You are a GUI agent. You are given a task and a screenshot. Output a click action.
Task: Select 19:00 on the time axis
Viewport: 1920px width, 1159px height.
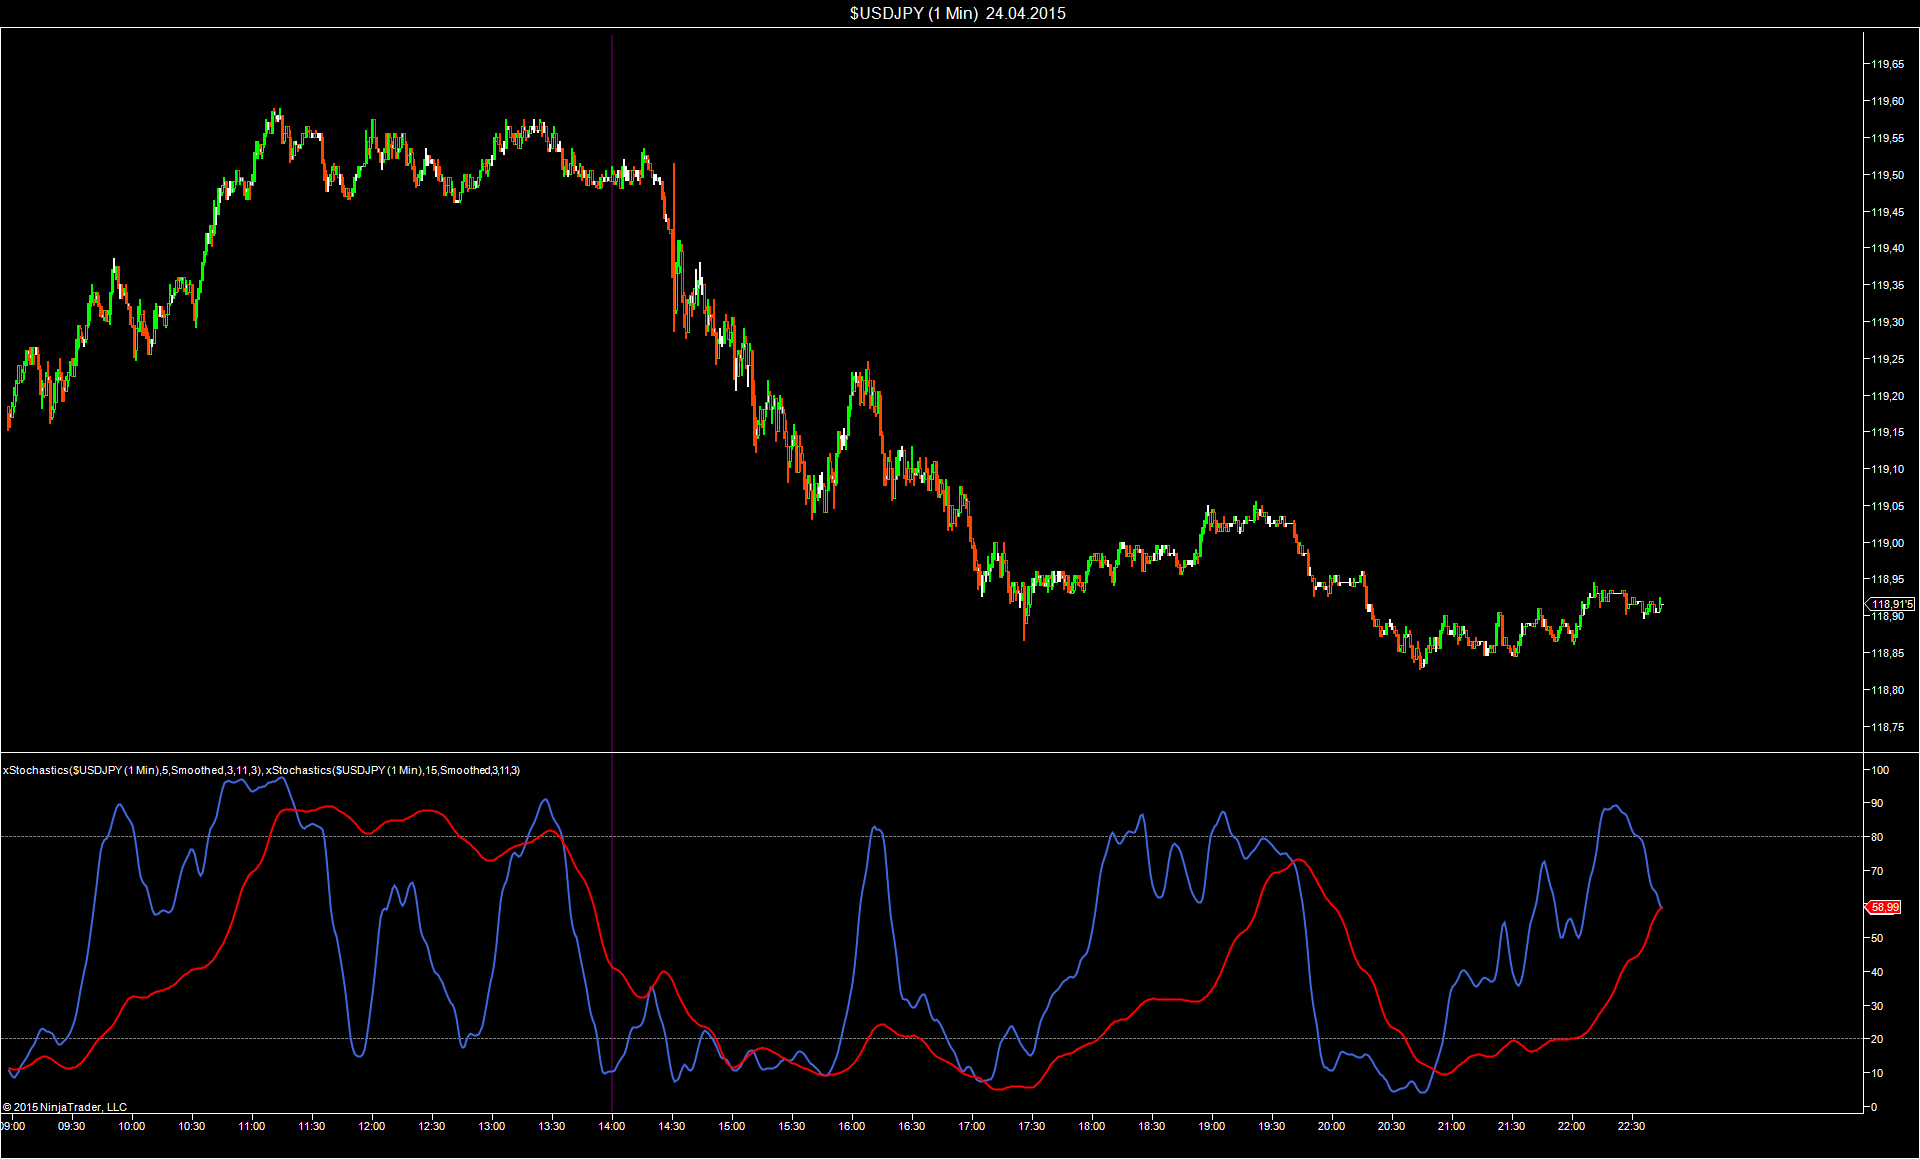[1212, 1126]
